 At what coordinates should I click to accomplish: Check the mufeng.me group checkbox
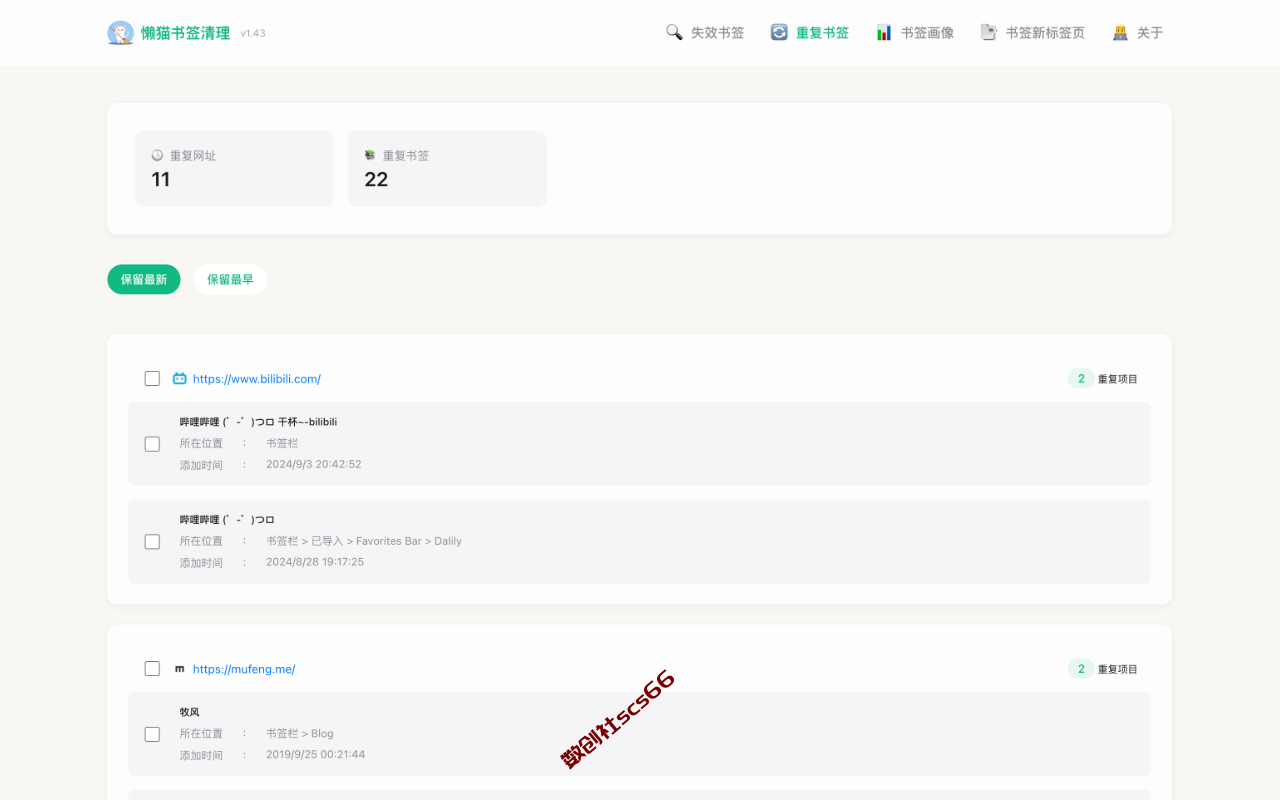152,669
